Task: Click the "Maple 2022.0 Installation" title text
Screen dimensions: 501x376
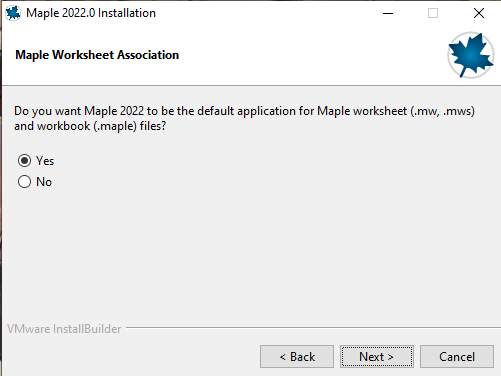Action: coord(91,13)
